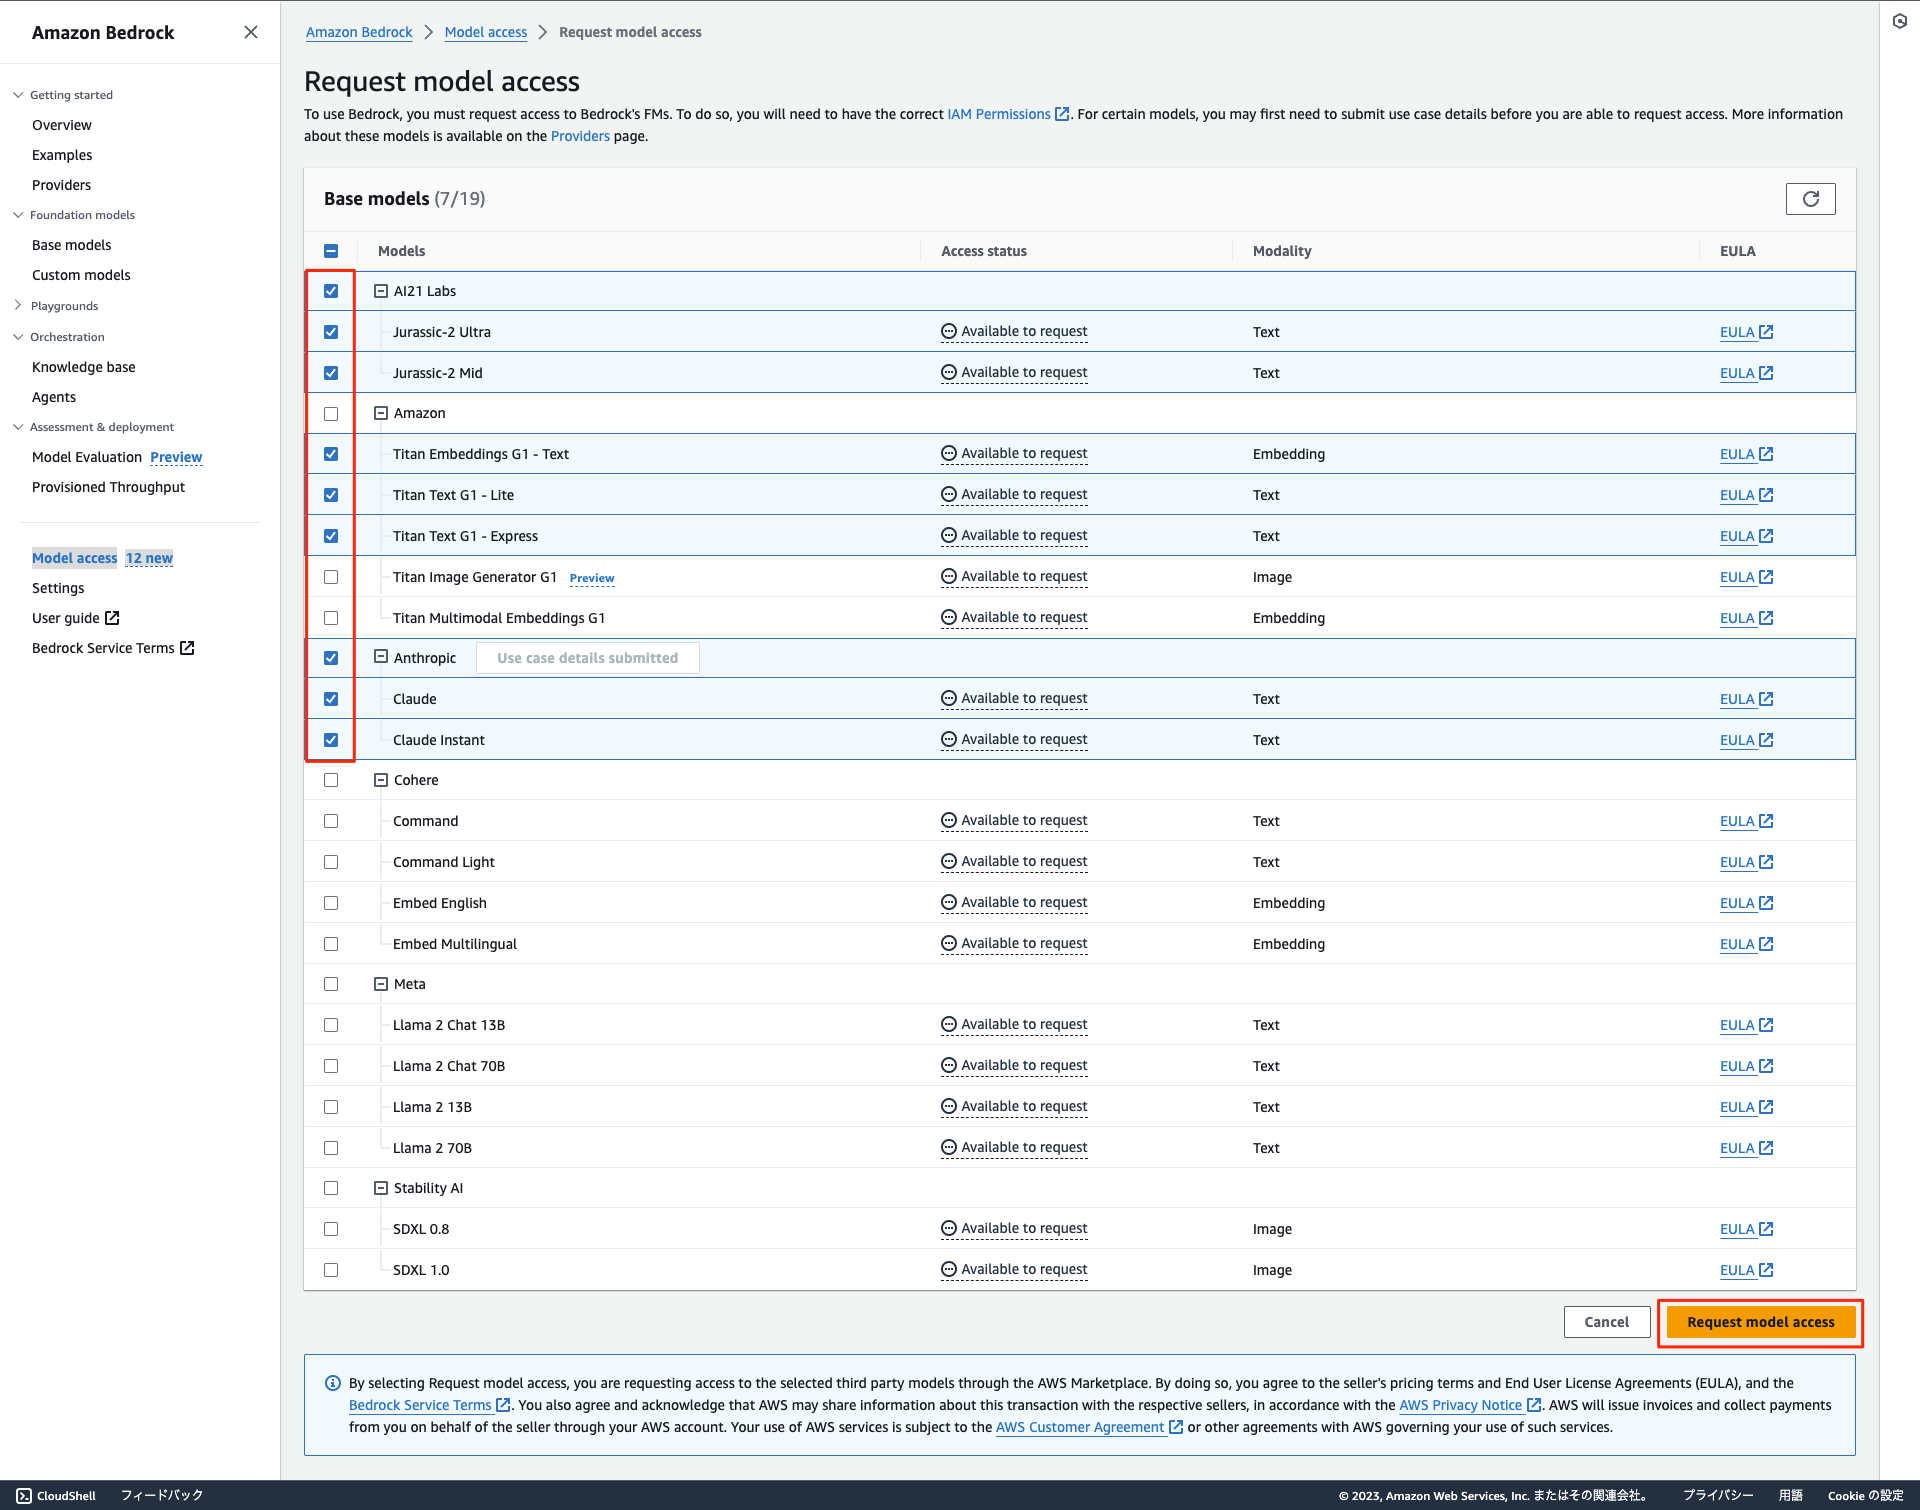Open Settings in sidebar
The width and height of the screenshot is (1920, 1510).
[x=58, y=588]
